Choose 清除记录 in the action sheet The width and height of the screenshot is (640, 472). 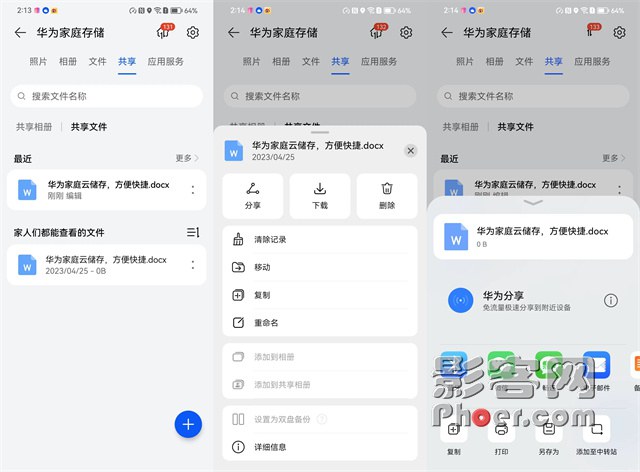click(320, 239)
